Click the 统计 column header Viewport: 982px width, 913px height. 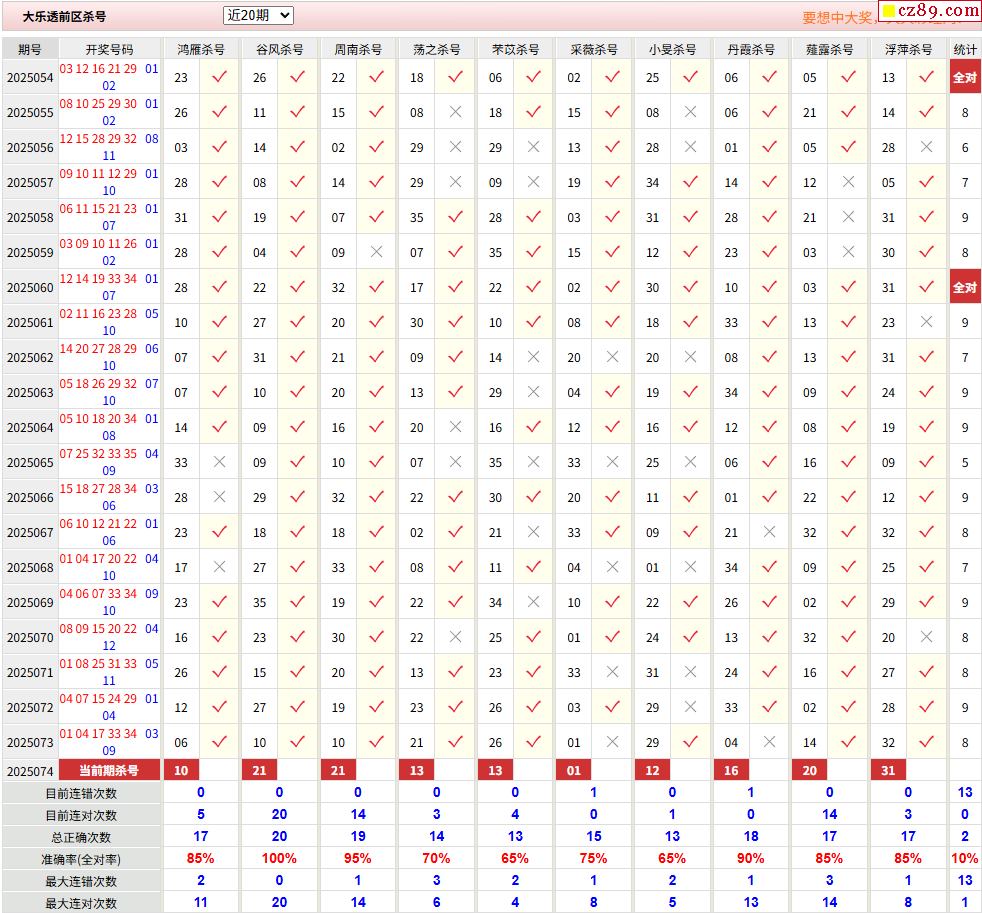965,49
